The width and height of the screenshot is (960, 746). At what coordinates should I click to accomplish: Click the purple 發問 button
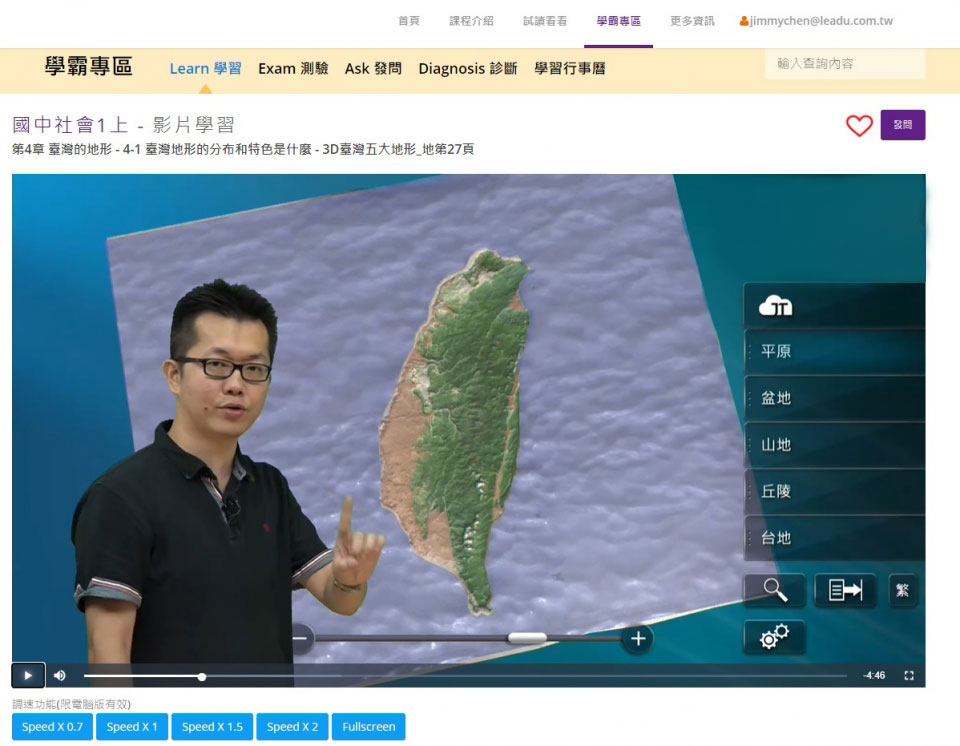coord(902,125)
